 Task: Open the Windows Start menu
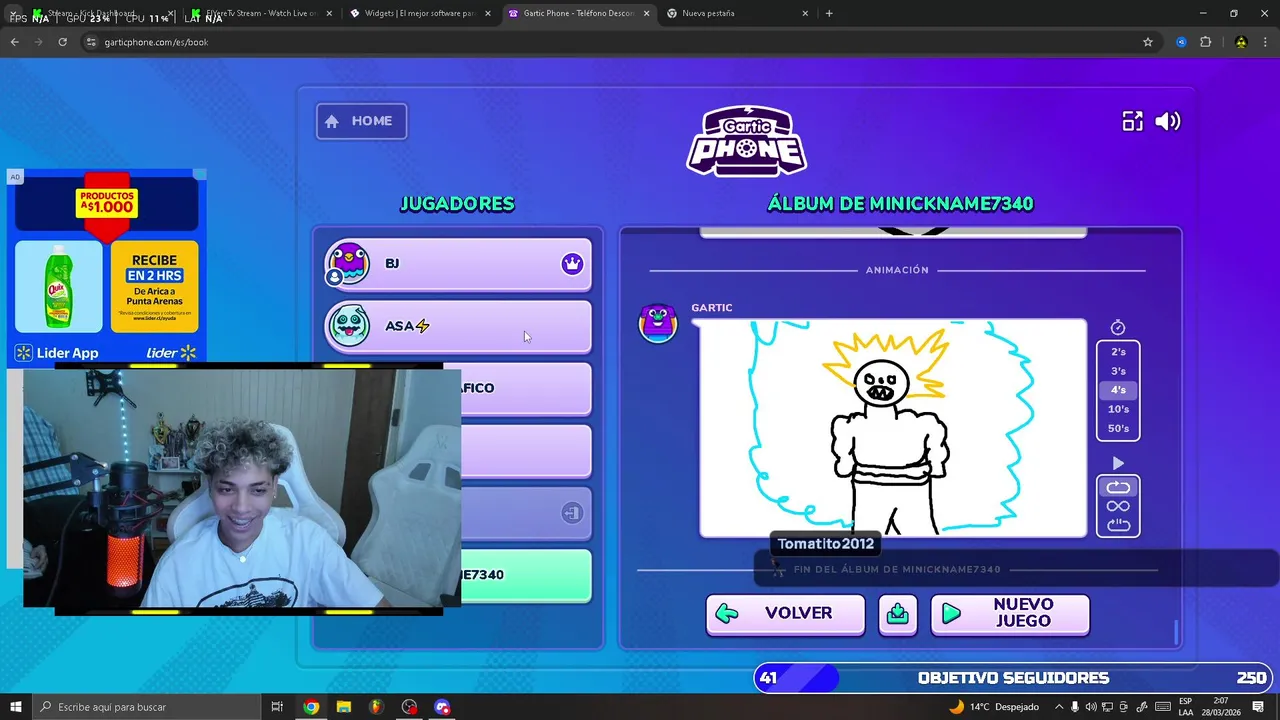tap(15, 707)
